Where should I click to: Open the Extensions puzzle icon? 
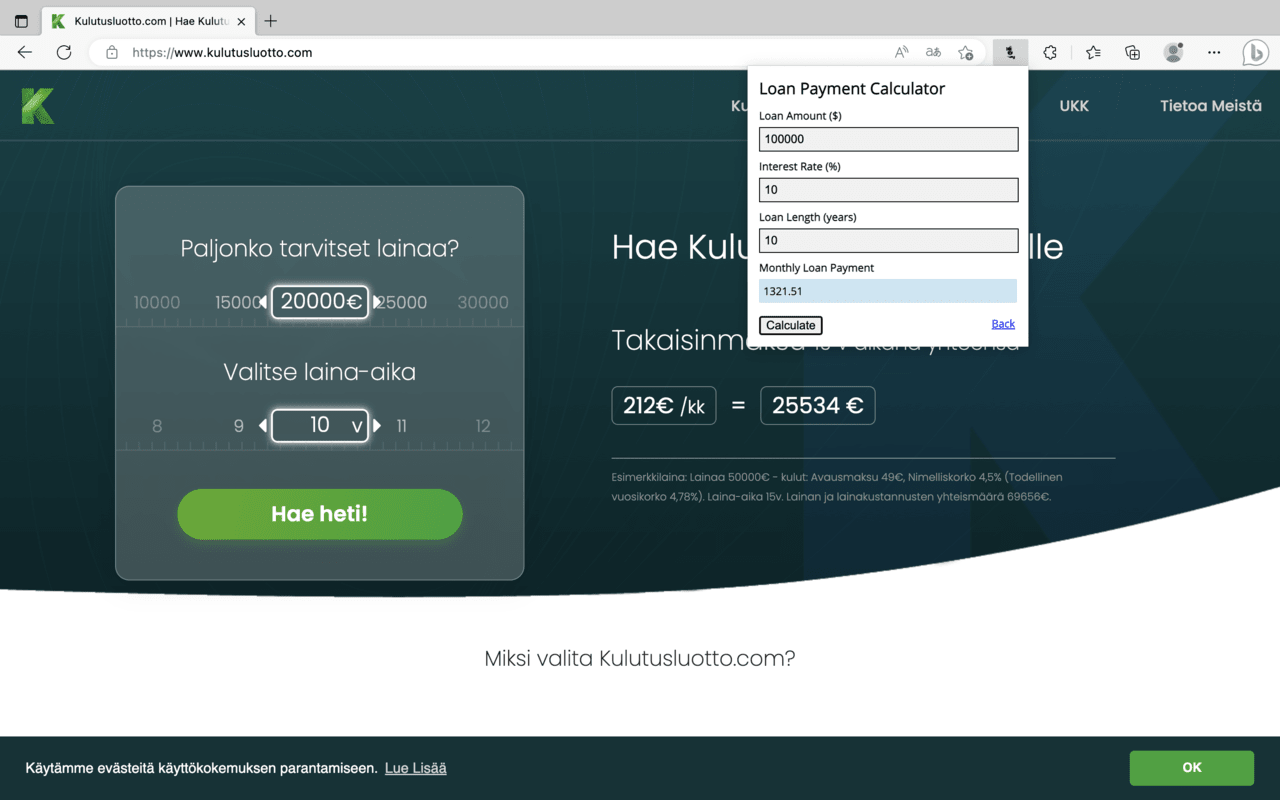click(x=1050, y=52)
